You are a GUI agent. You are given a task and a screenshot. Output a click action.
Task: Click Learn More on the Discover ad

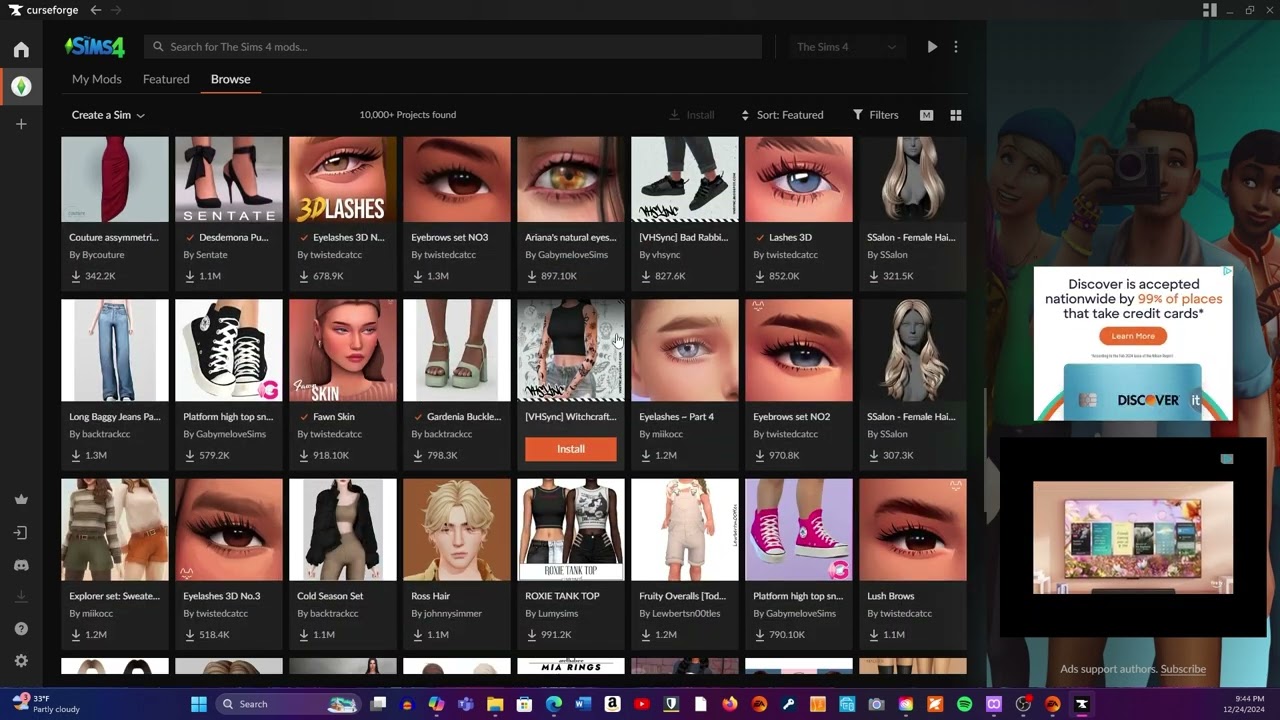1133,336
